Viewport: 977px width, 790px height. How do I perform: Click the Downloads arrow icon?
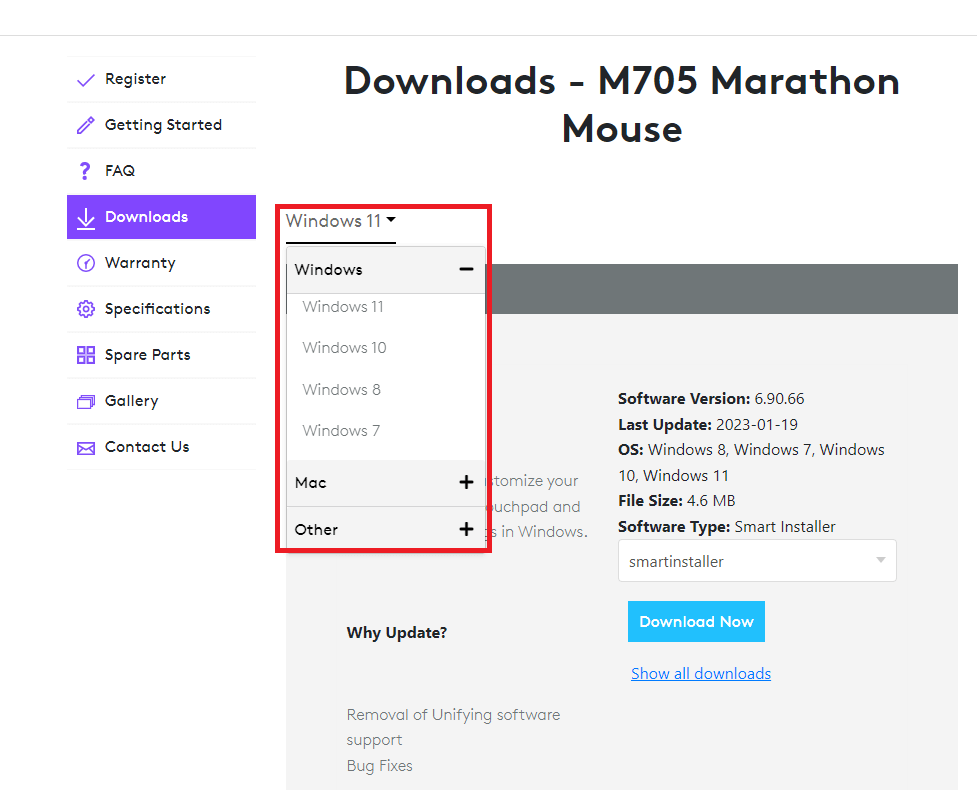(x=86, y=218)
